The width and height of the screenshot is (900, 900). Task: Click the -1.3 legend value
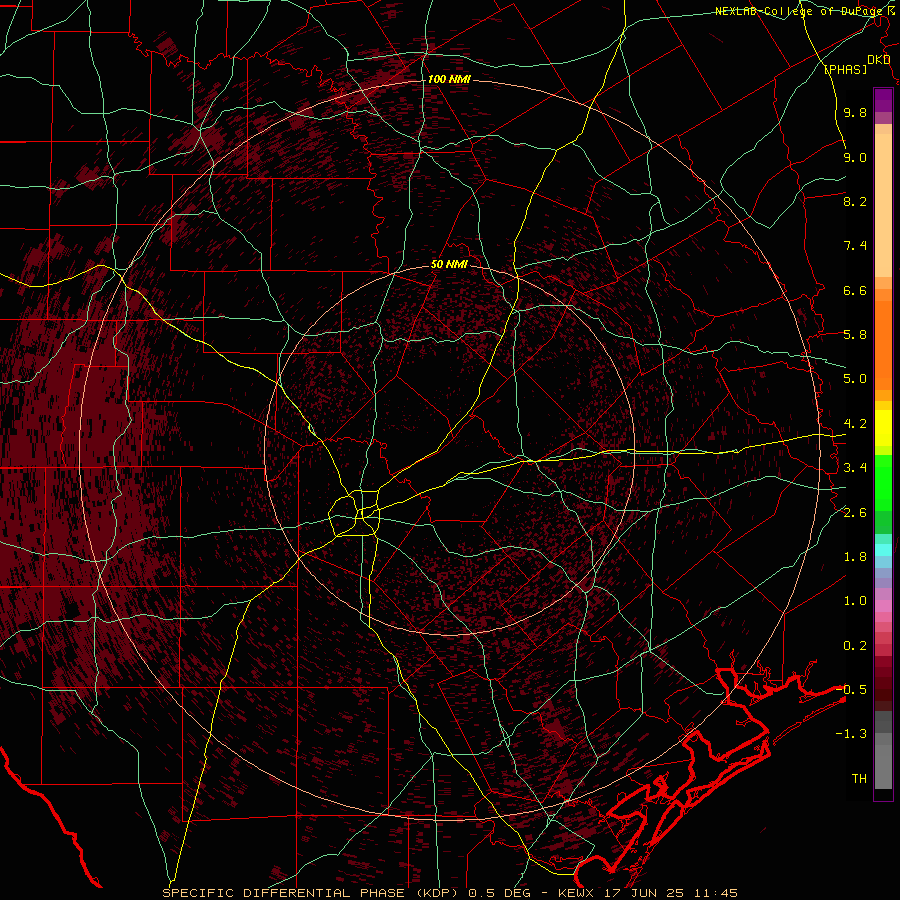click(x=852, y=735)
